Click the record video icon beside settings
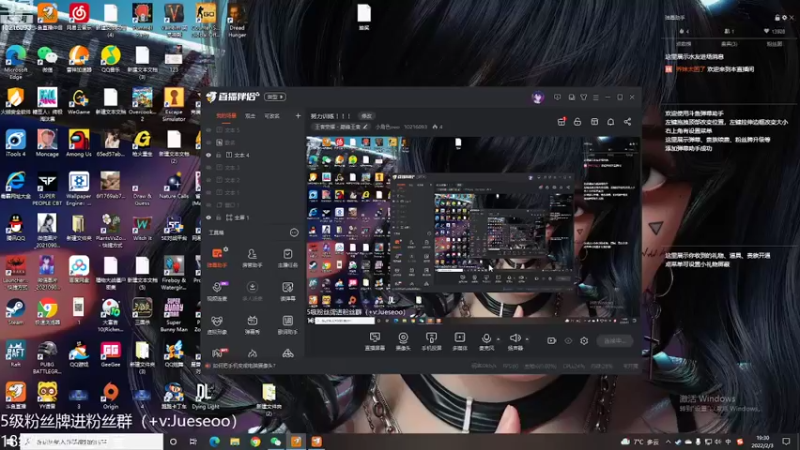 click(552, 340)
